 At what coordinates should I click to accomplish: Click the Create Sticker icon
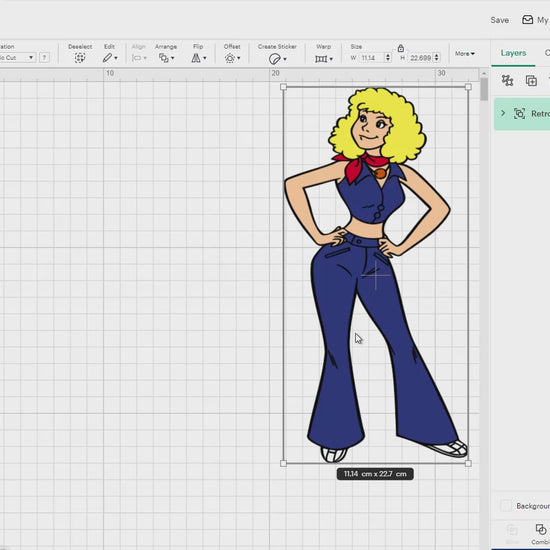[275, 59]
